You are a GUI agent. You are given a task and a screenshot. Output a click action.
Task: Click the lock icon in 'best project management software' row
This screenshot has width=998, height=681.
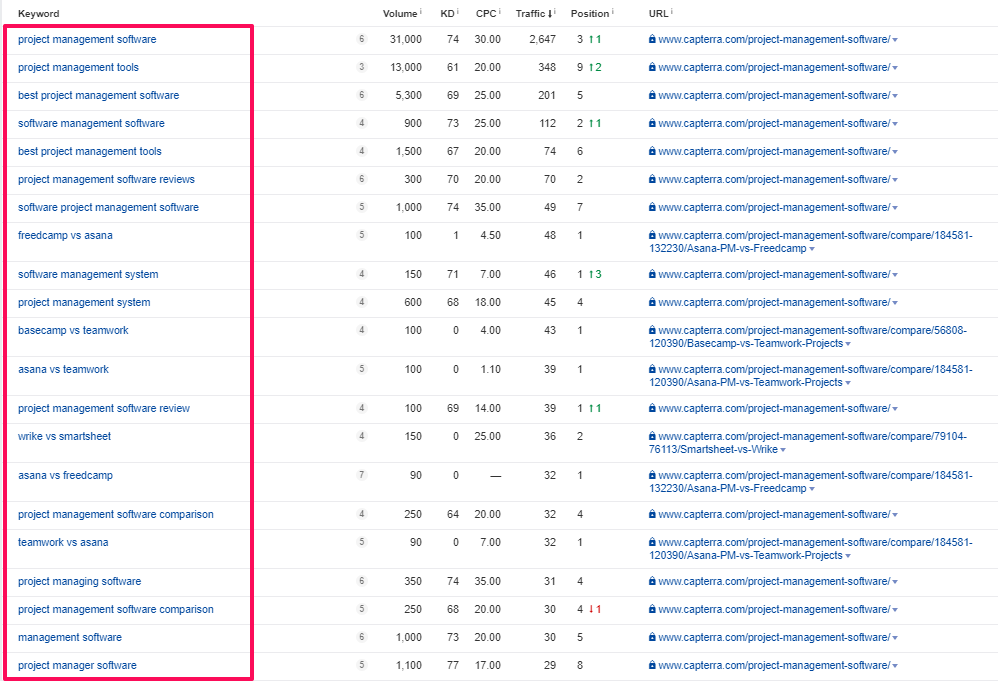coord(652,95)
